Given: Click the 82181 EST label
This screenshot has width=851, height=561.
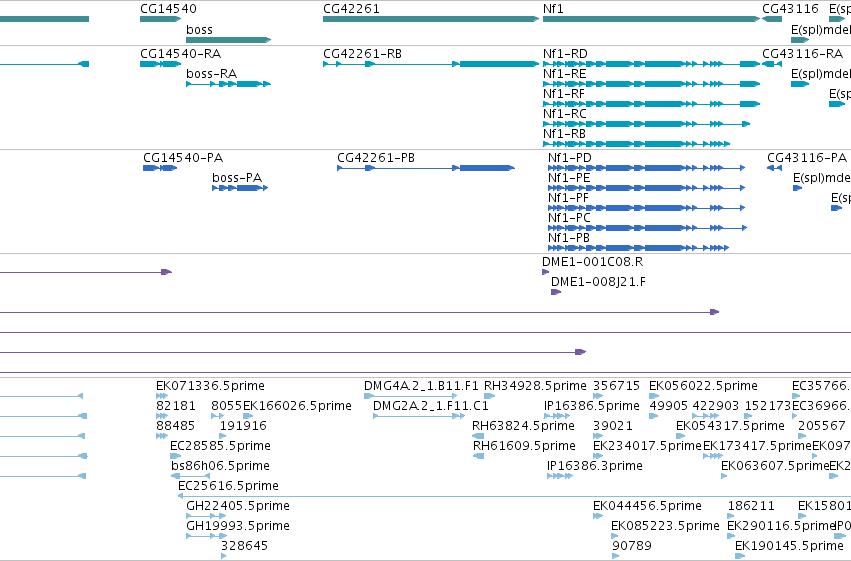Looking at the screenshot, I should (x=175, y=406).
